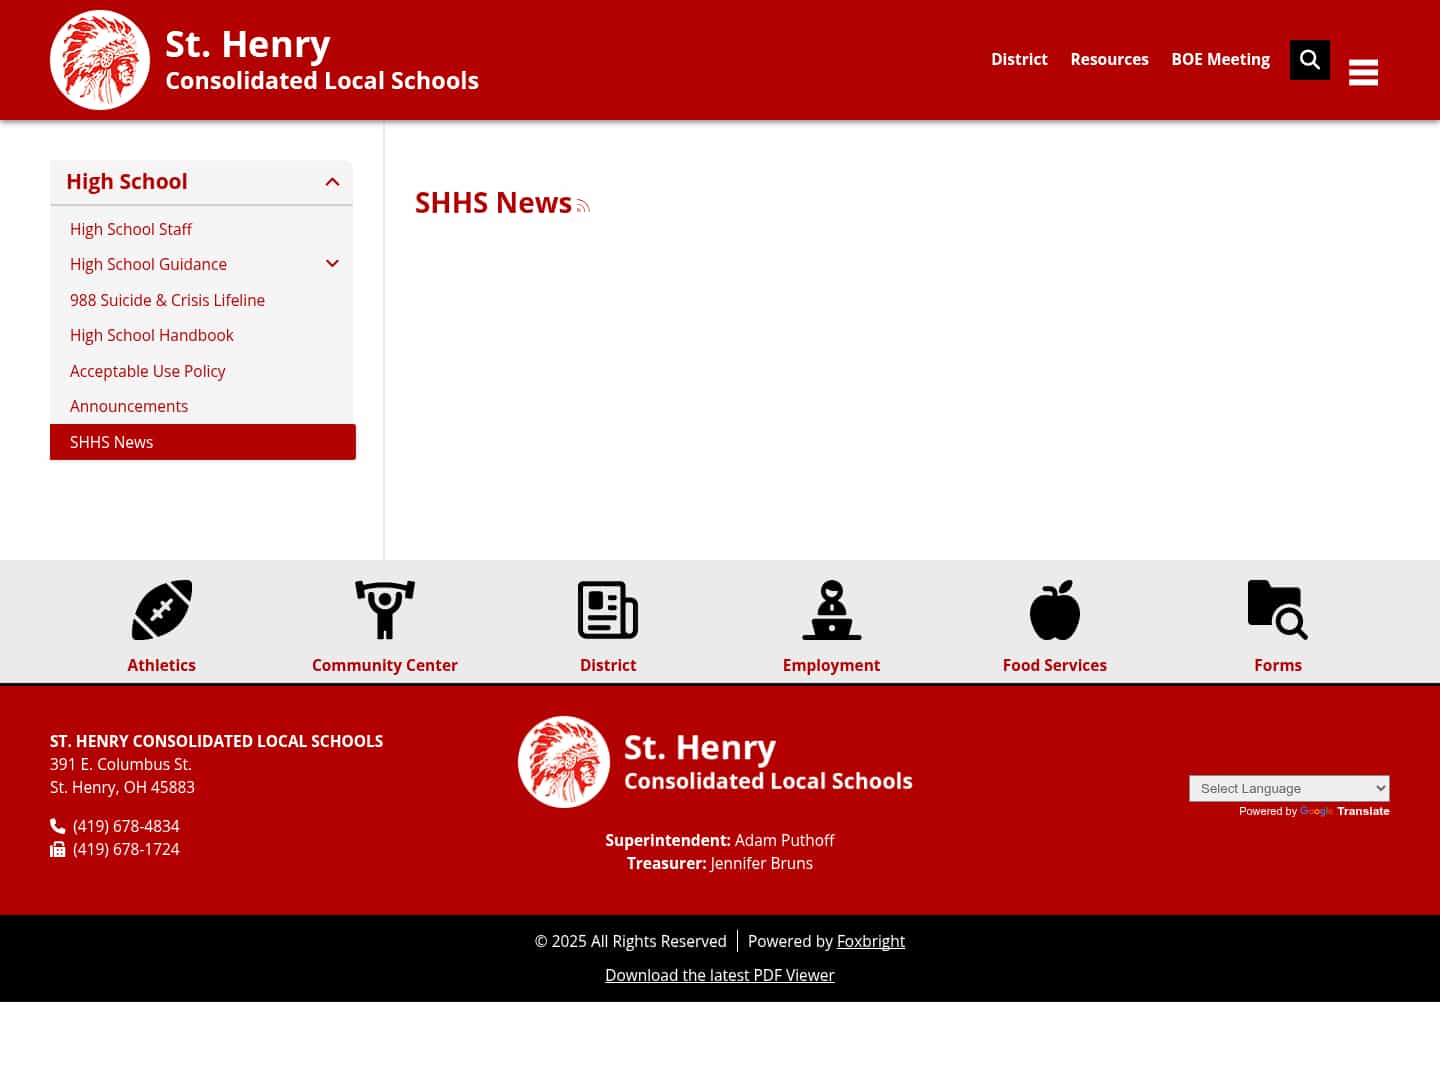Click the Athletics football icon

pyautogui.click(x=161, y=610)
